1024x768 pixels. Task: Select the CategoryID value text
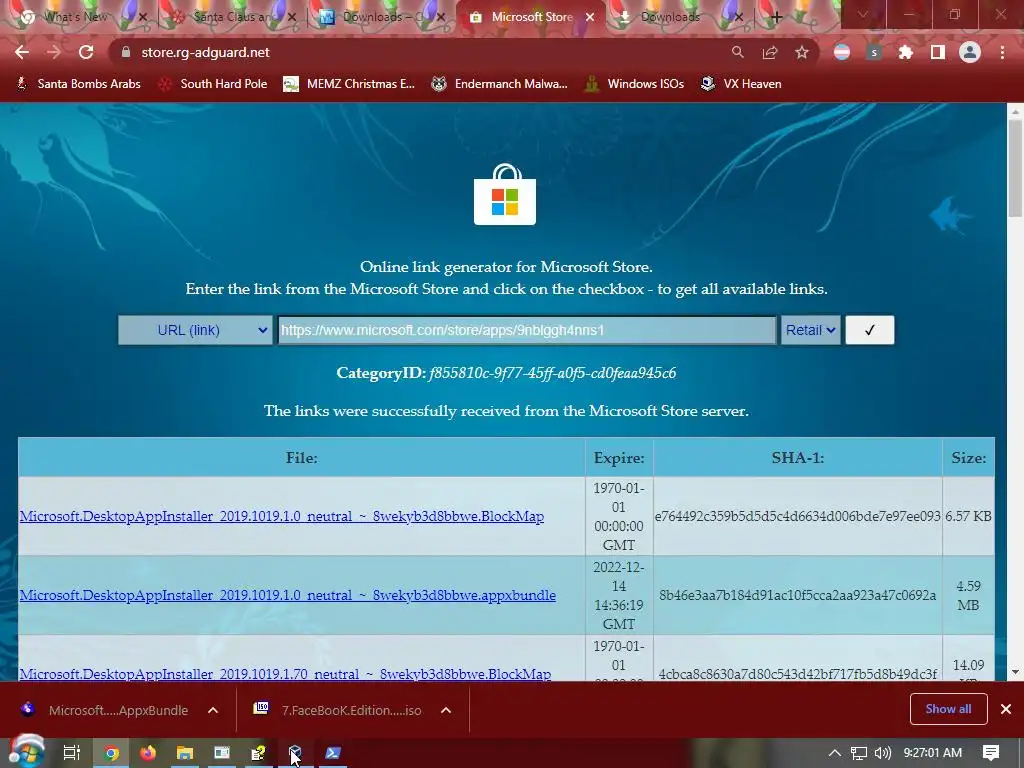tap(552, 373)
